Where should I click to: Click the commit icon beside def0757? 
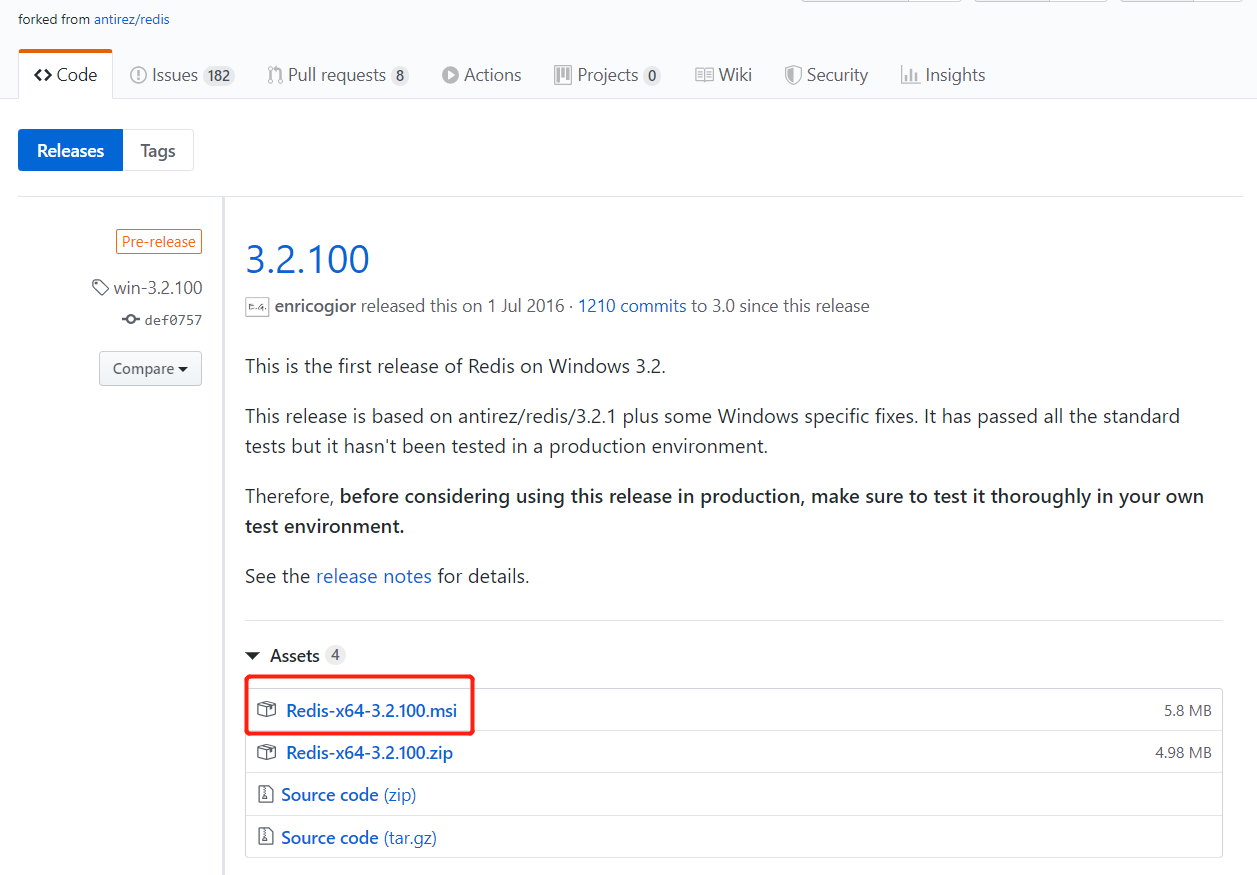coord(130,320)
